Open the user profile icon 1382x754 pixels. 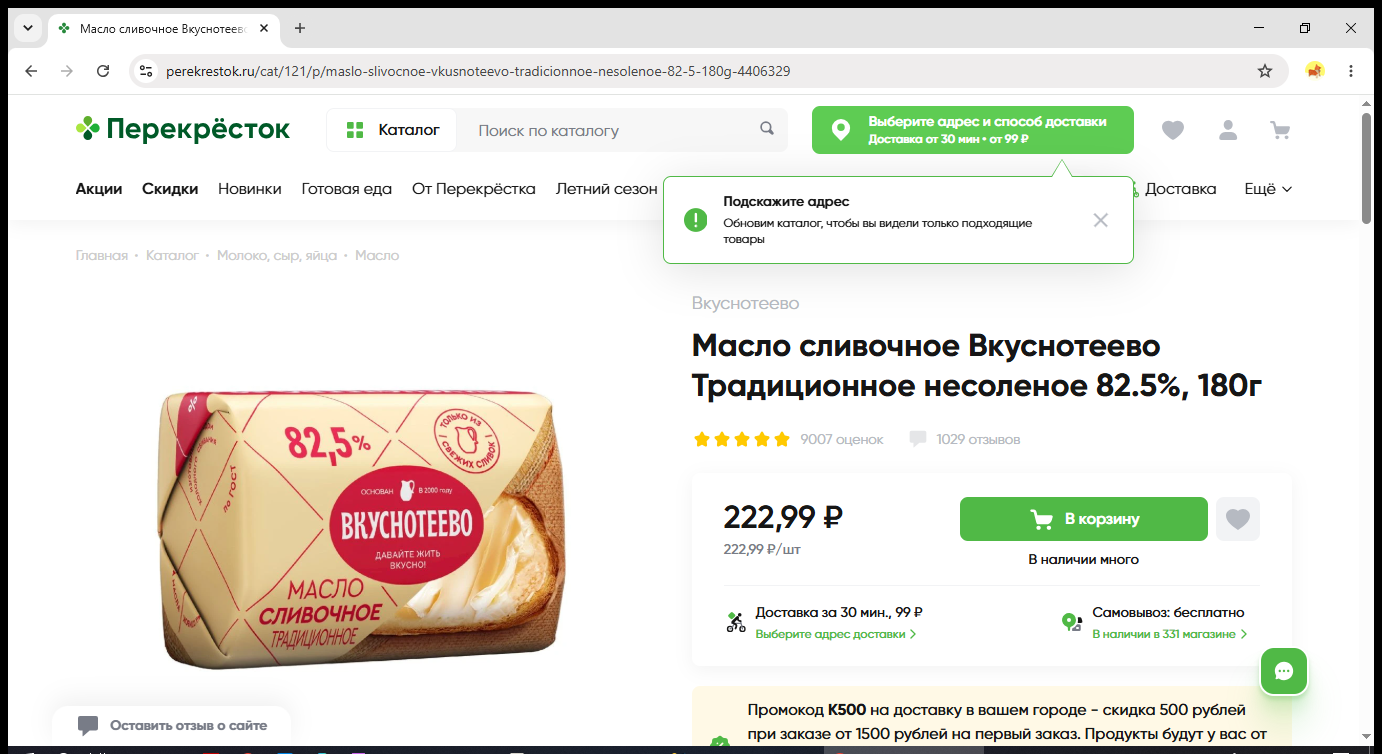1228,130
